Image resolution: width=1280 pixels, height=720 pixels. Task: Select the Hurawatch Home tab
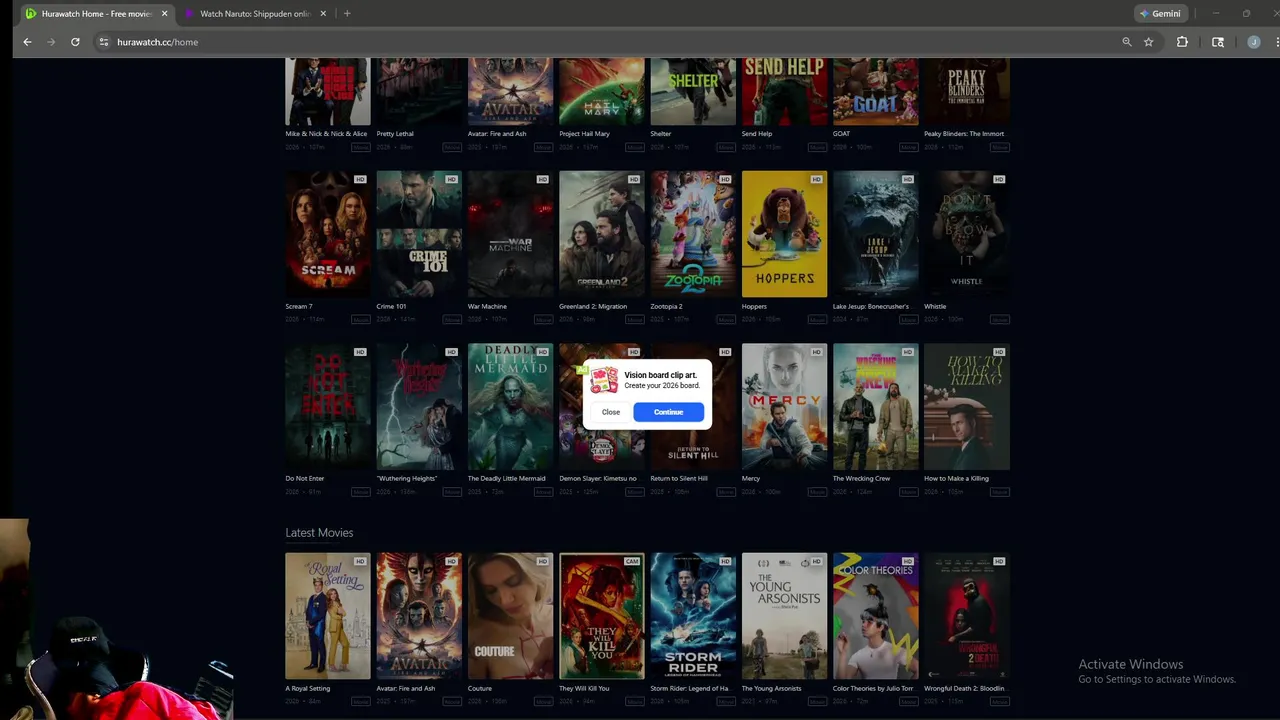96,14
